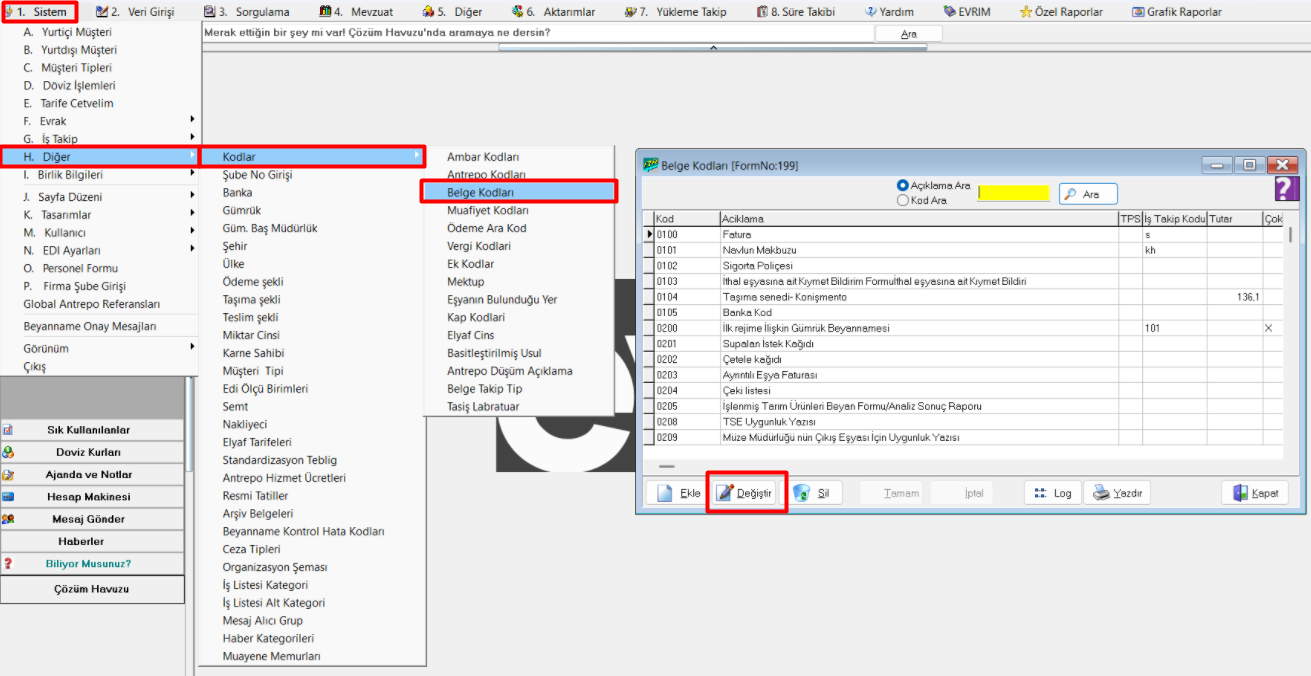Screen dimensions: 1311x676
Task: Click the yellow search input field
Action: pos(1013,194)
